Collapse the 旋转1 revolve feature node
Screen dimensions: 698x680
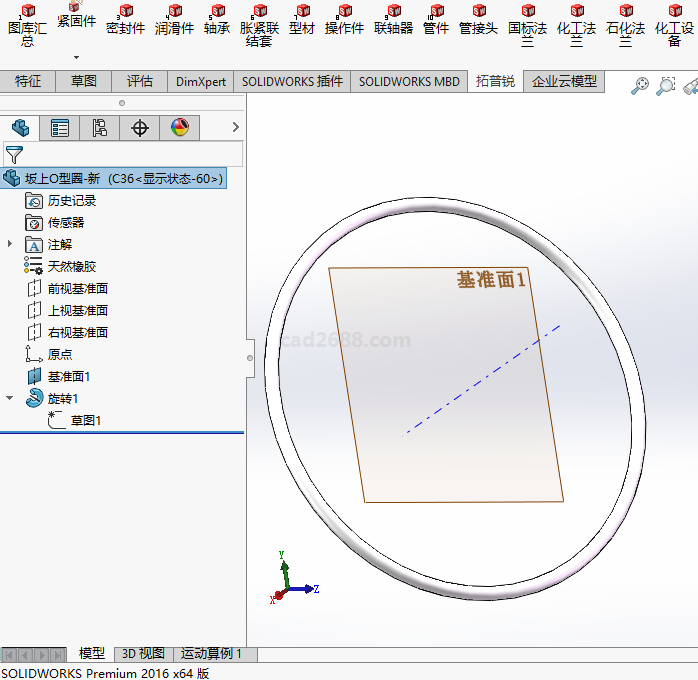(10, 398)
